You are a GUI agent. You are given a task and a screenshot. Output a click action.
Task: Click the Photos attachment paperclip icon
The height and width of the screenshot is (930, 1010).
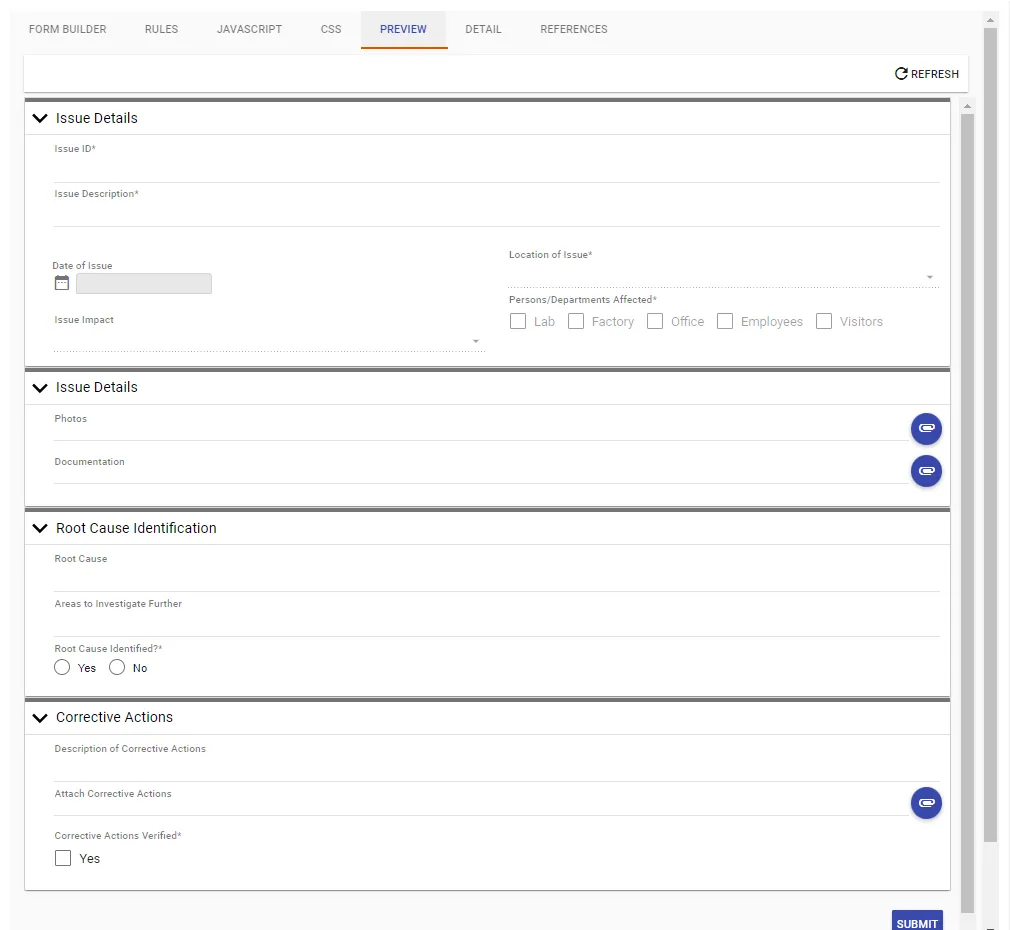926,428
